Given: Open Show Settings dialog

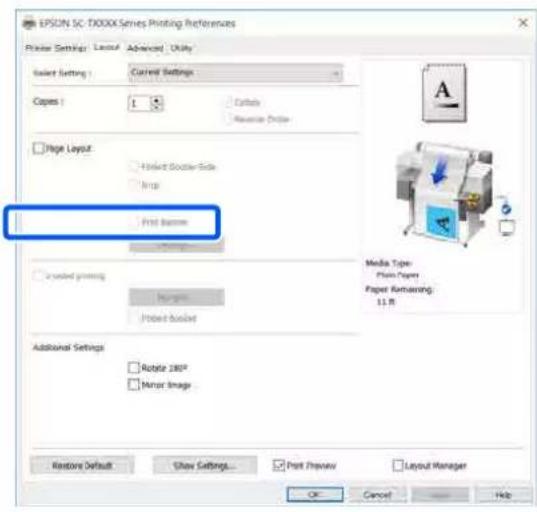Looking at the screenshot, I should pos(205,465).
